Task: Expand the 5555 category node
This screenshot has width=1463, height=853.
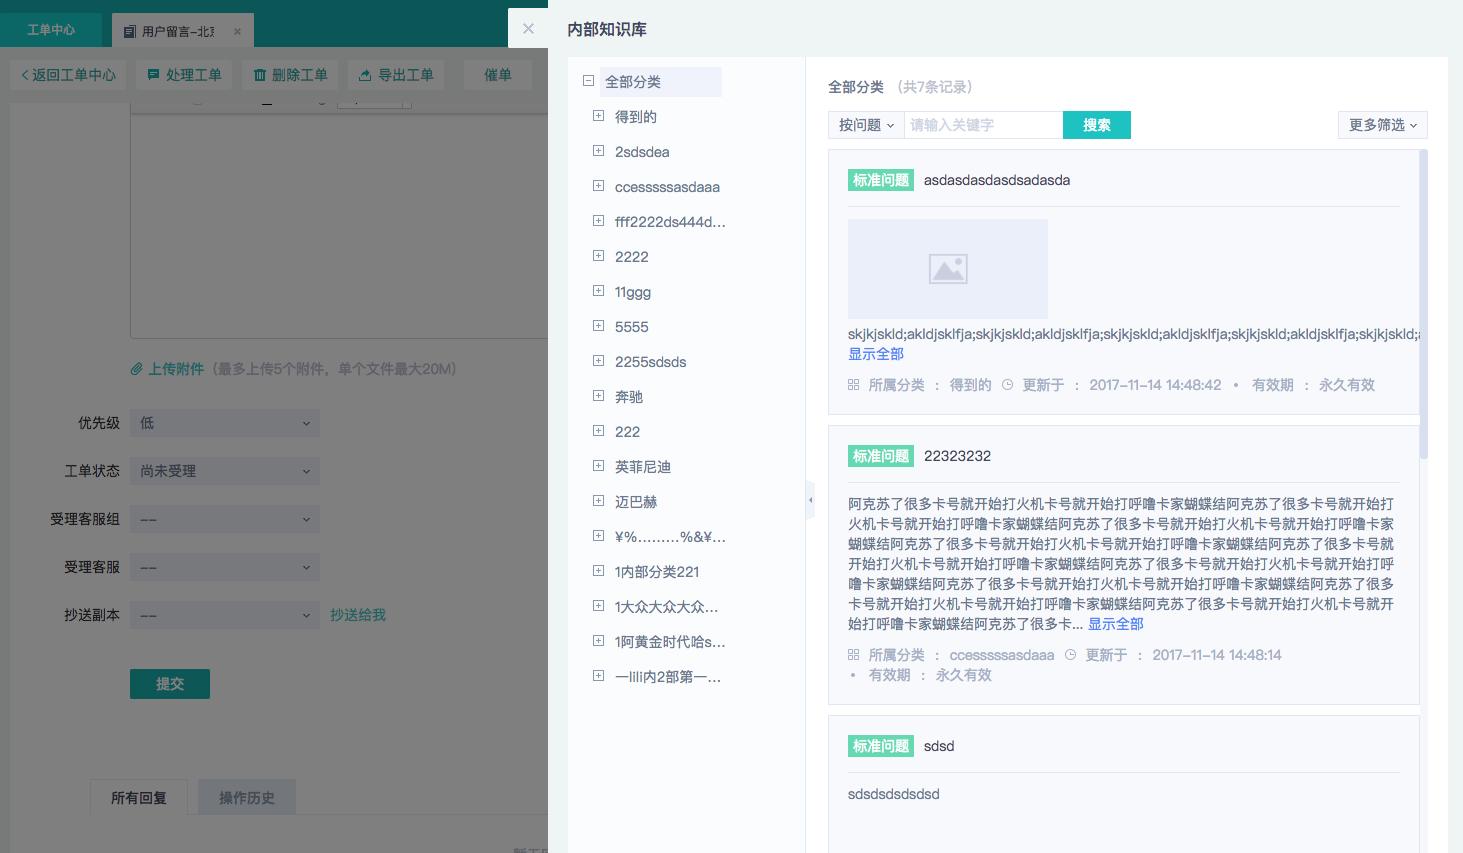Action: (x=598, y=326)
